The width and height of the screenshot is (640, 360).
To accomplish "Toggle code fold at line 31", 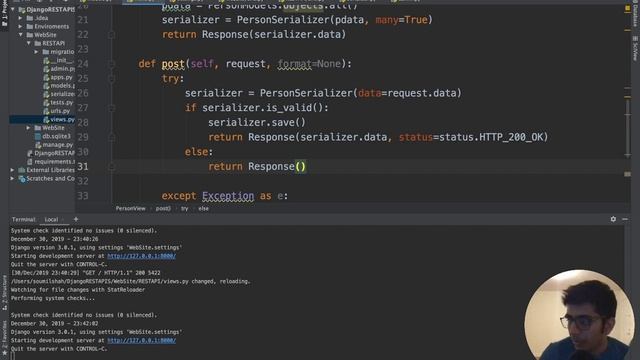I will click(111, 167).
